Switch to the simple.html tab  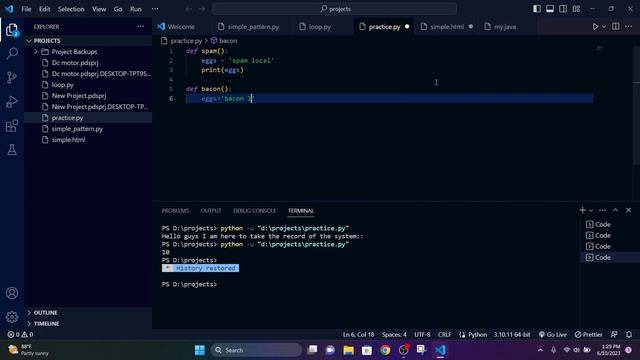[447, 27]
